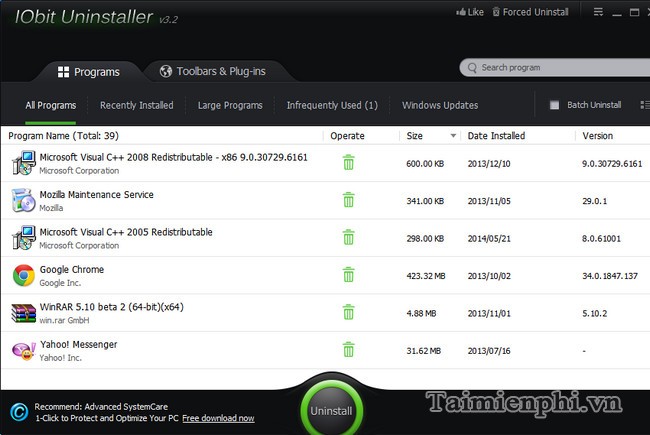Screen dimensions: 650x435
Task: Click trash icon for Visual C++ 2005 Redistributable
Action: tap(349, 237)
